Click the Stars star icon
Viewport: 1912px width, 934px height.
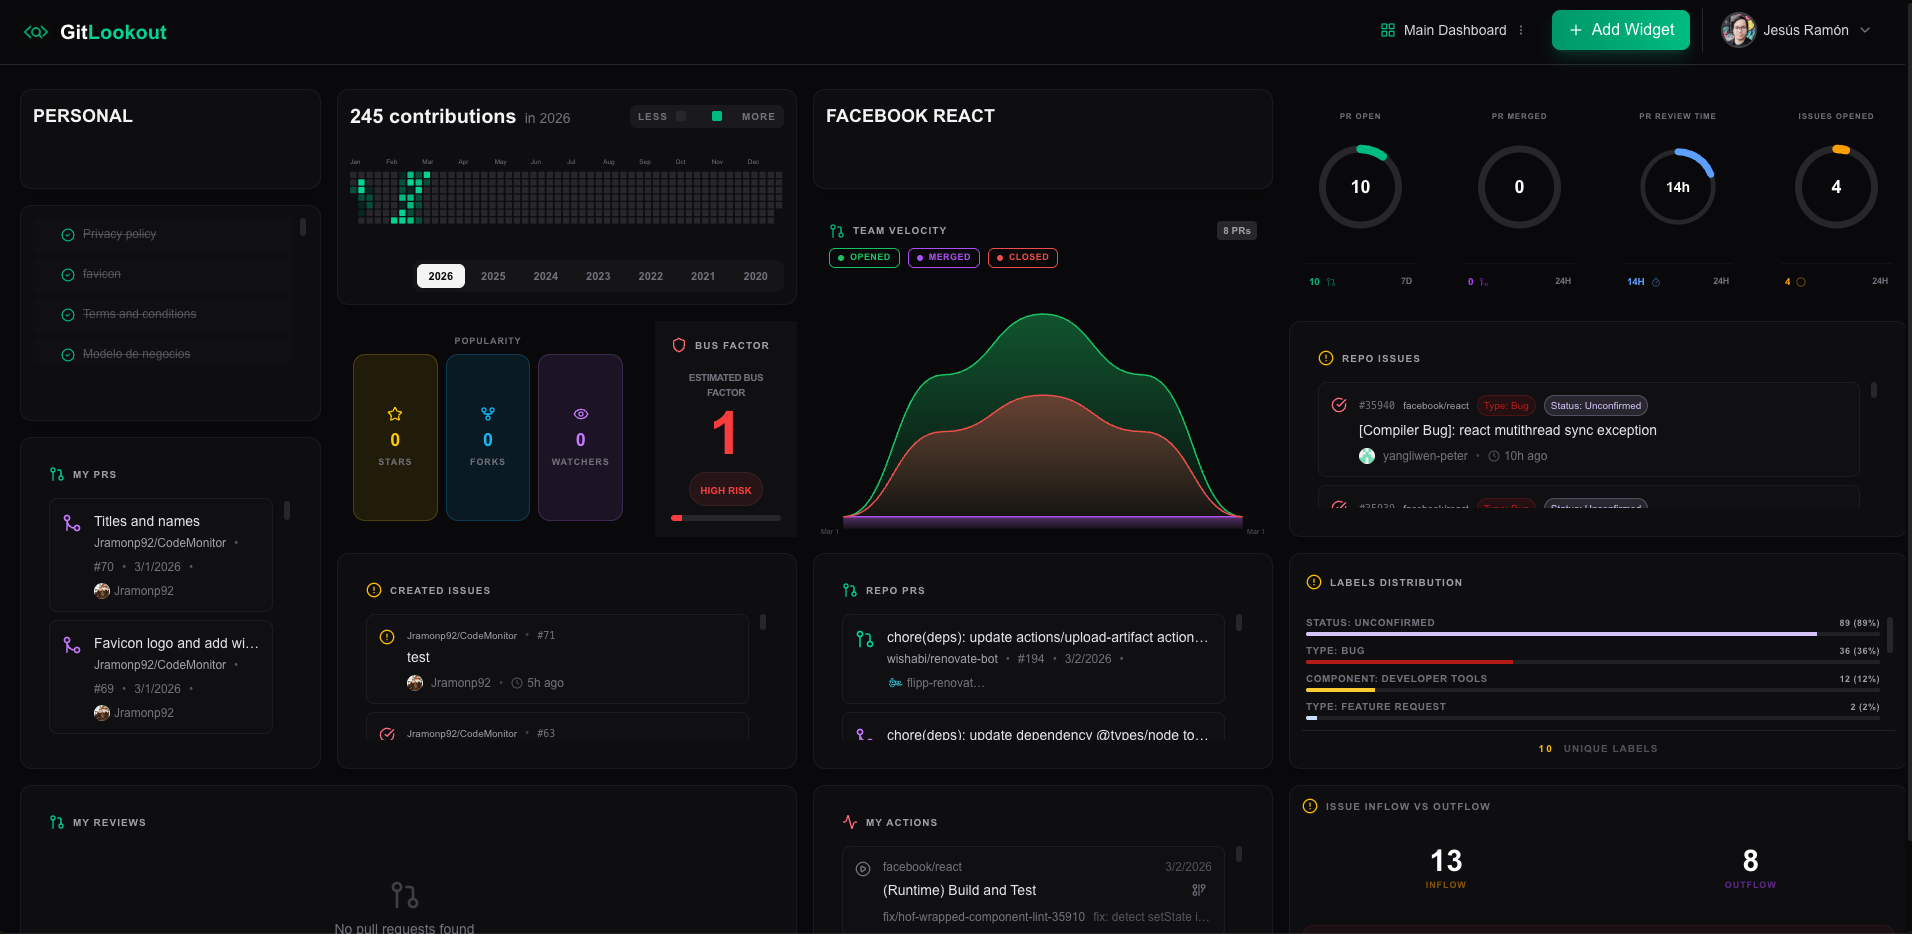[x=395, y=414]
